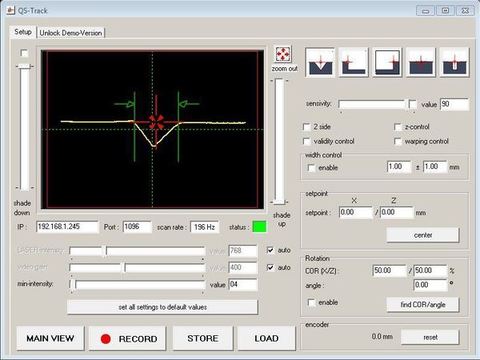Pick the flat butt seam profile icon
Screen dimensions: 480x360
[x=421, y=63]
